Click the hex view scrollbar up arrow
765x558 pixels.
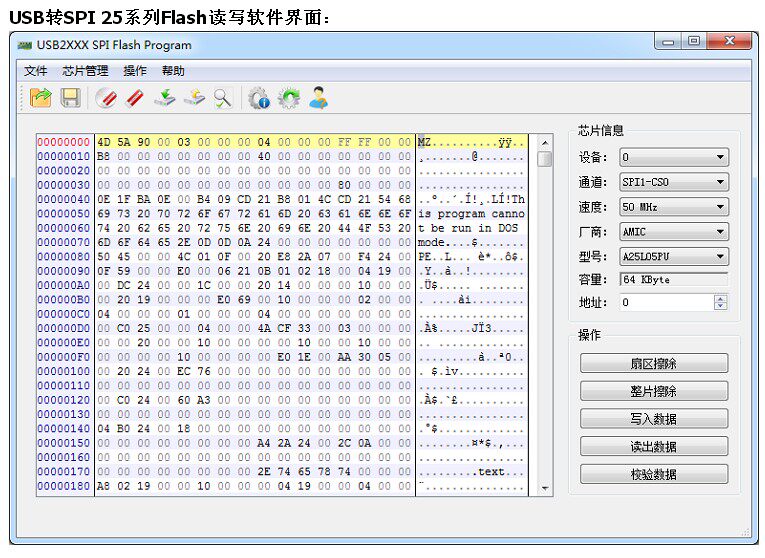(545, 143)
